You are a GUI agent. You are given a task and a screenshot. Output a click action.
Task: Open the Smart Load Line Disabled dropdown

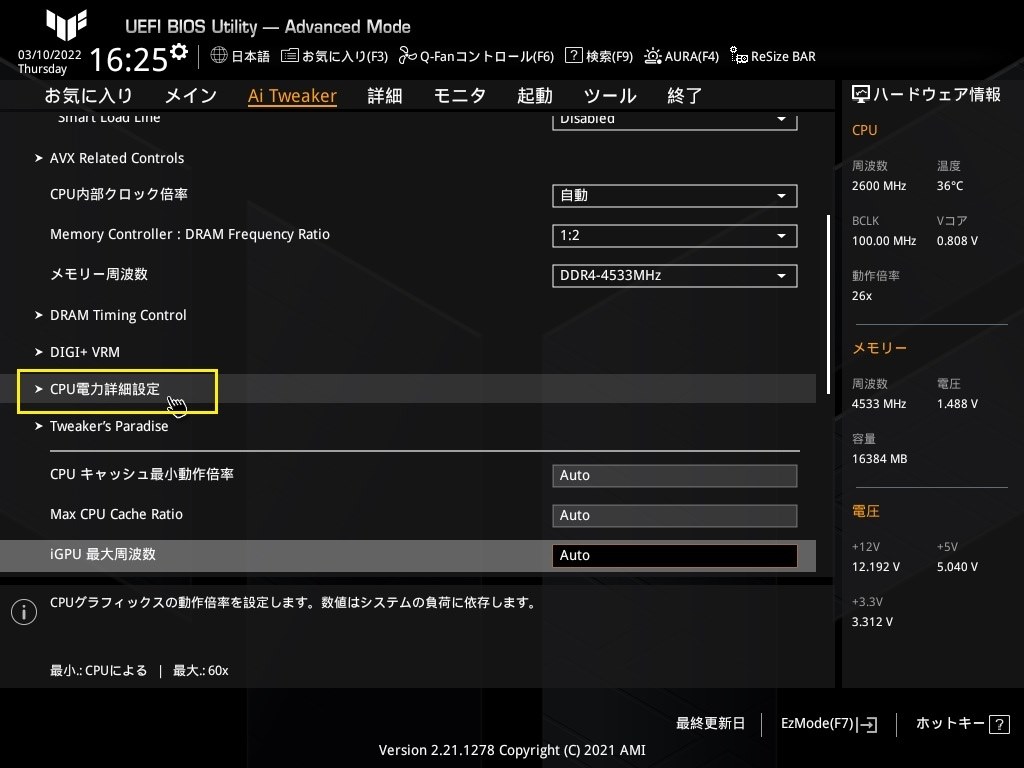(675, 121)
